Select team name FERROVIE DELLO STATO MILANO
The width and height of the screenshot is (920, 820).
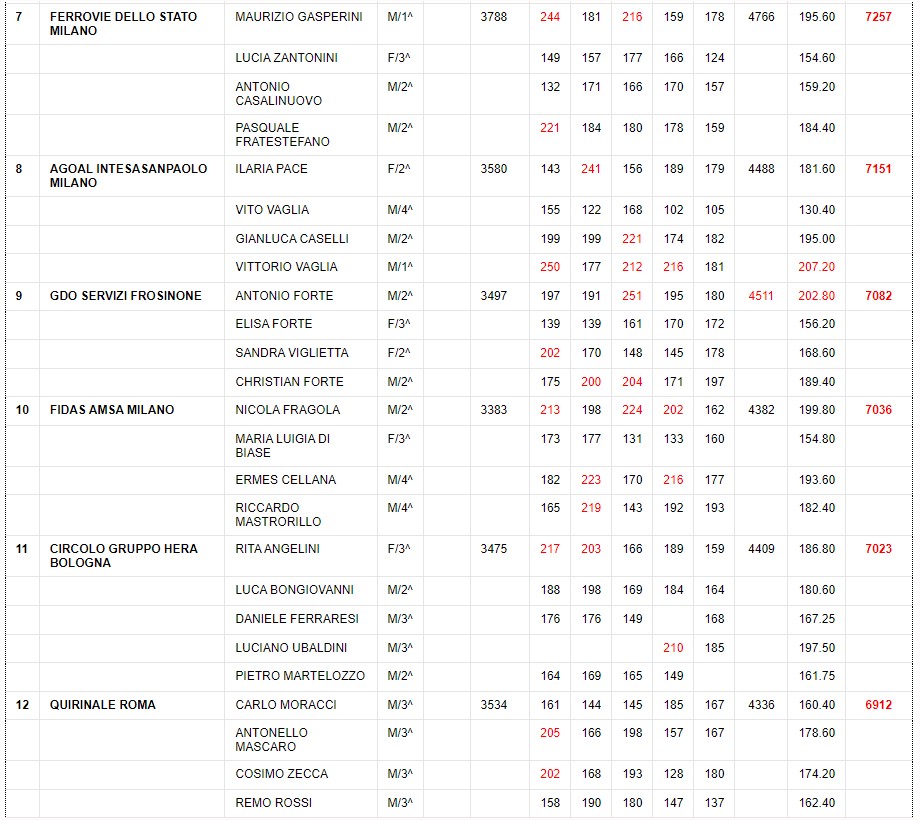[123, 23]
